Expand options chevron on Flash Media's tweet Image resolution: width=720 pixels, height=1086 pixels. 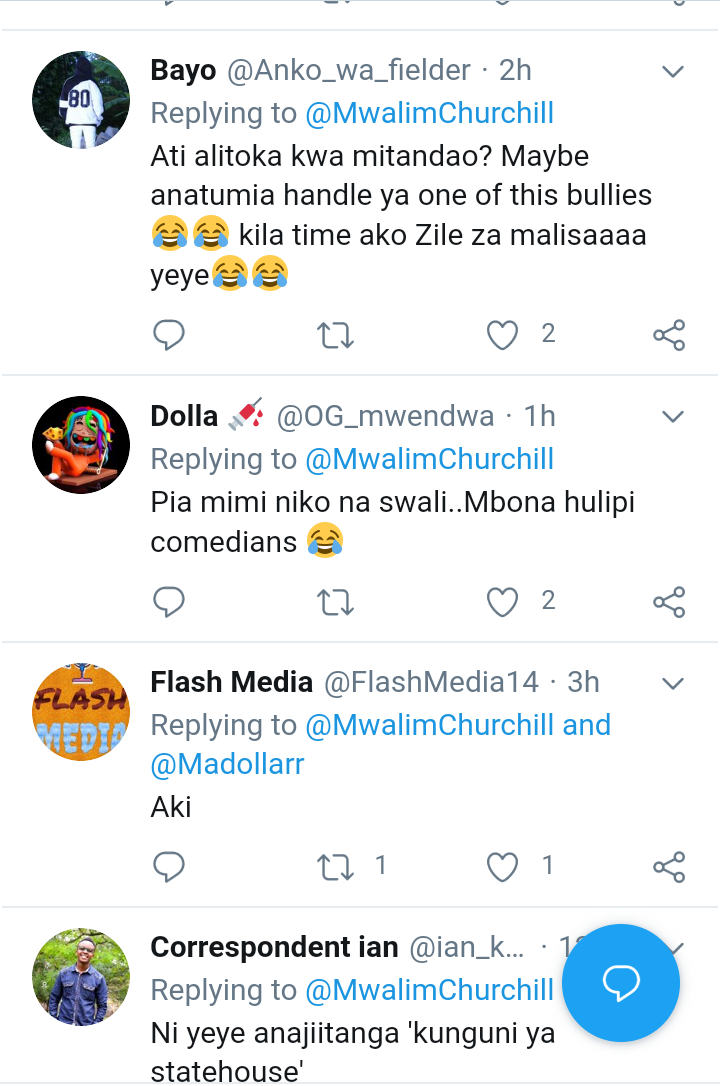pyautogui.click(x=673, y=684)
